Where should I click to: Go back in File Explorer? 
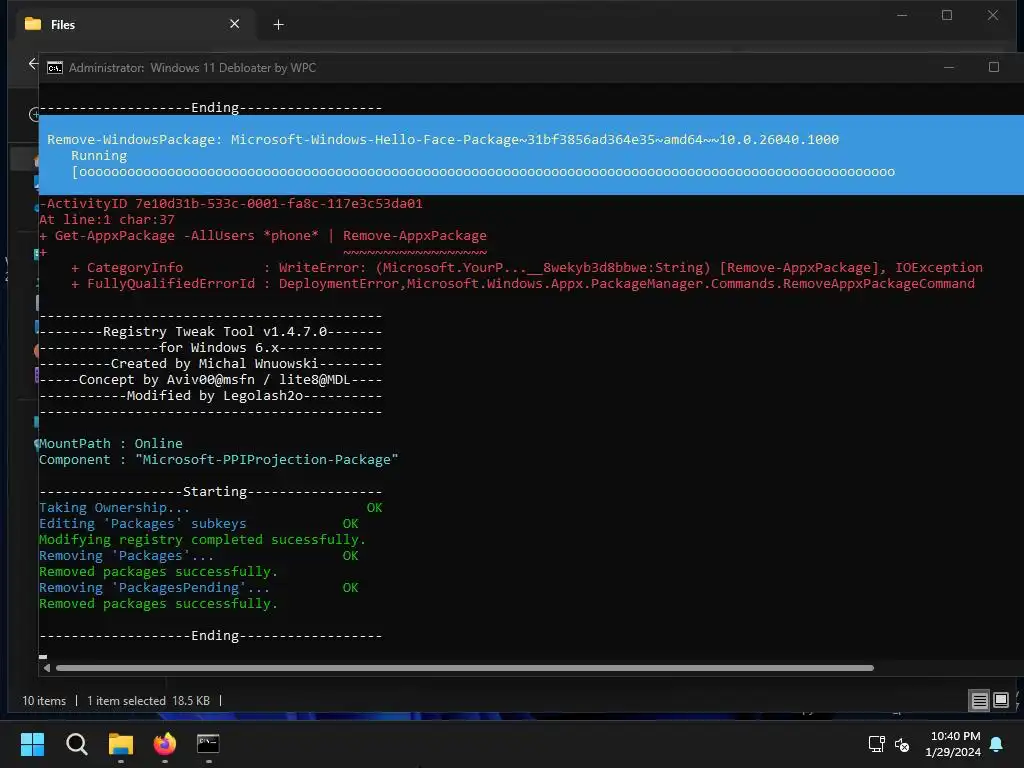(x=33, y=63)
